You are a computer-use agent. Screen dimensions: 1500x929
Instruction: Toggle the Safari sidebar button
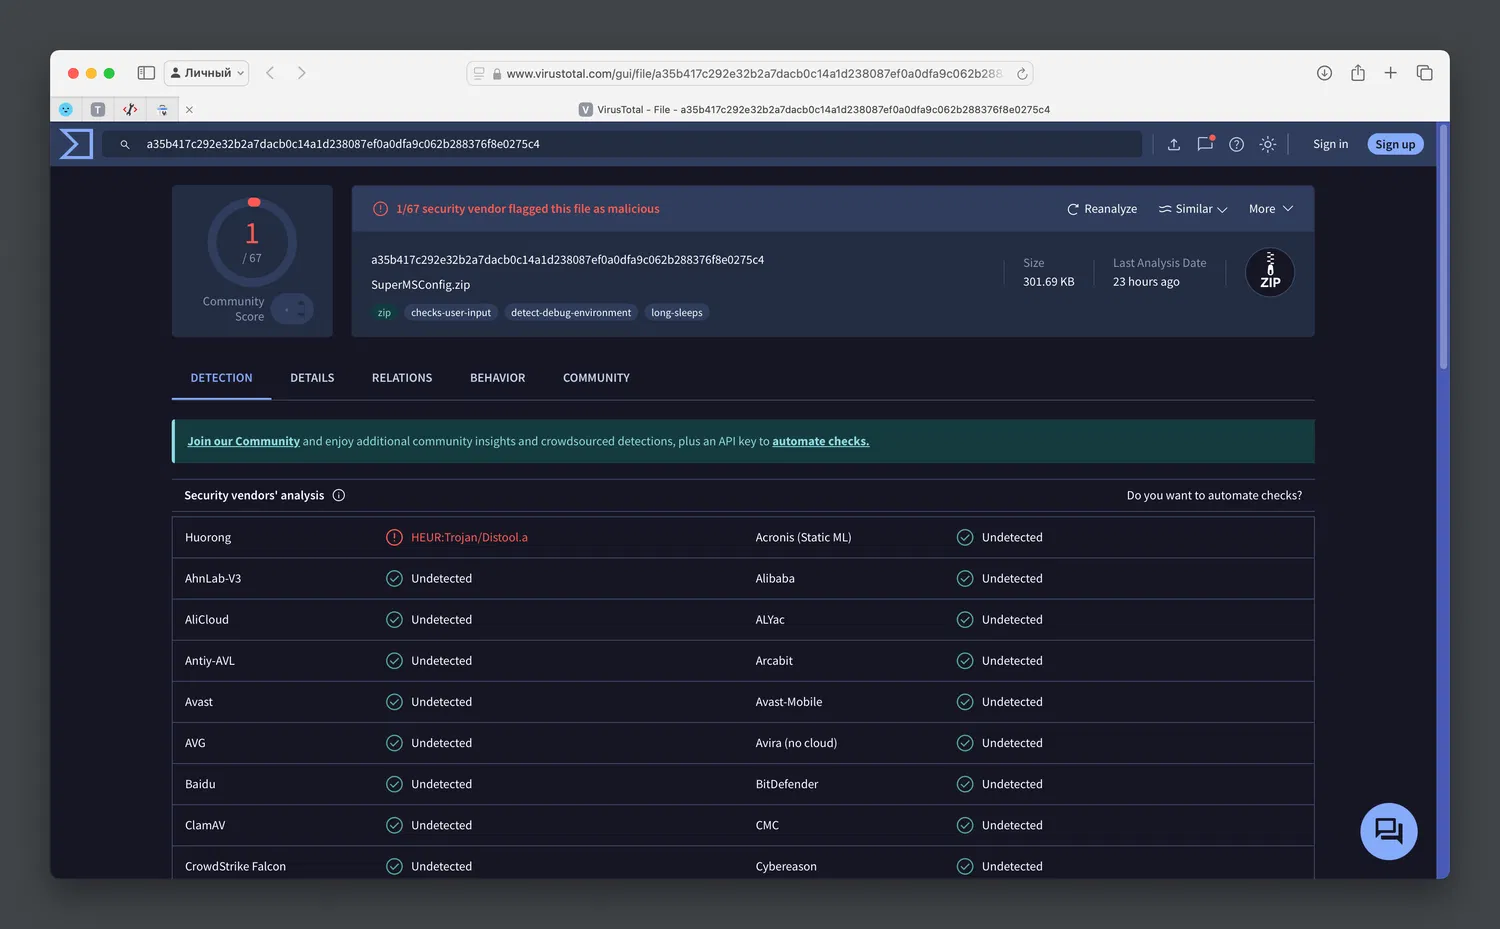[146, 73]
